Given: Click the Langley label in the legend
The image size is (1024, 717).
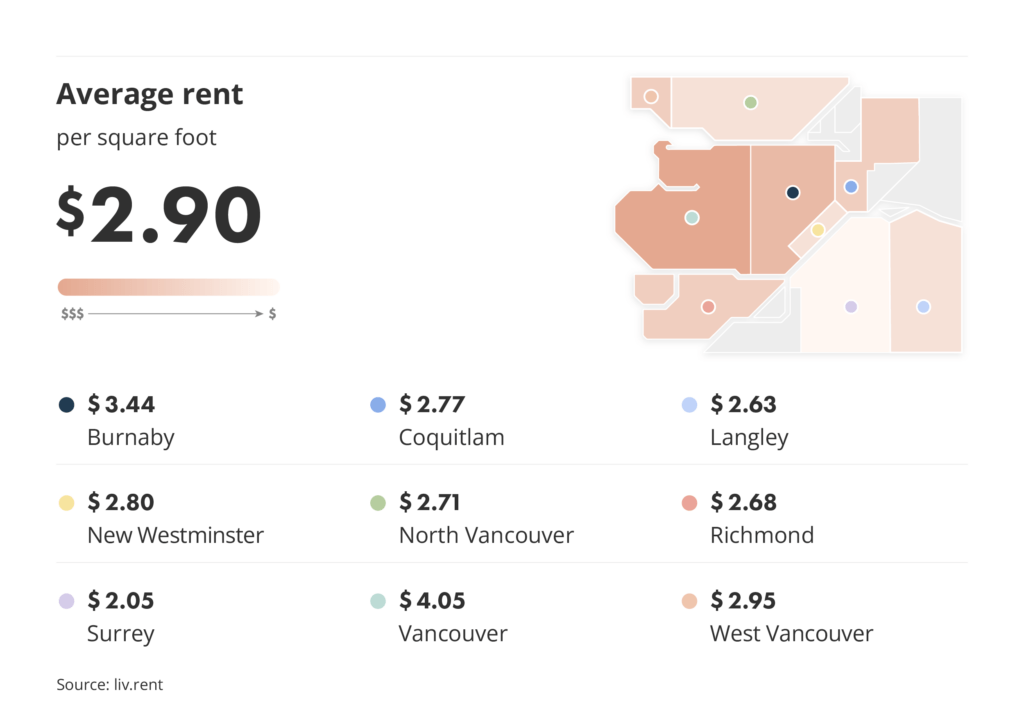Looking at the screenshot, I should [749, 437].
